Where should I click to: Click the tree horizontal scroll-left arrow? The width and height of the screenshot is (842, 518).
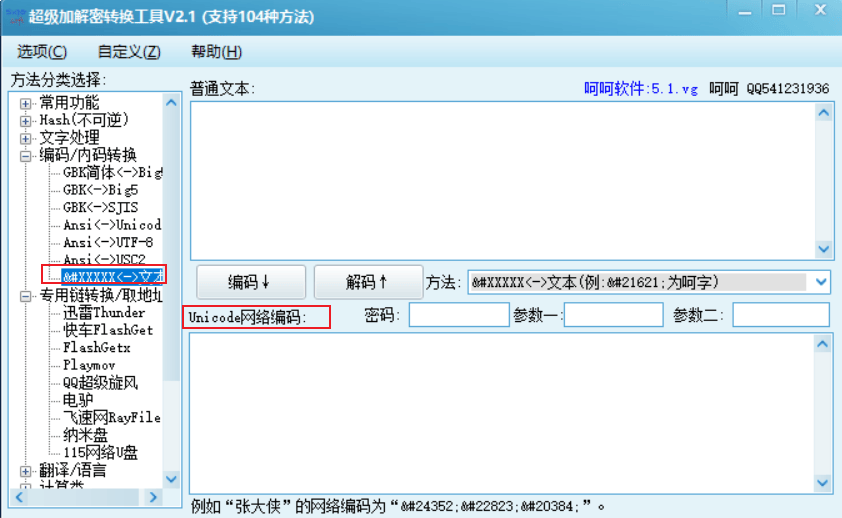pos(19,497)
